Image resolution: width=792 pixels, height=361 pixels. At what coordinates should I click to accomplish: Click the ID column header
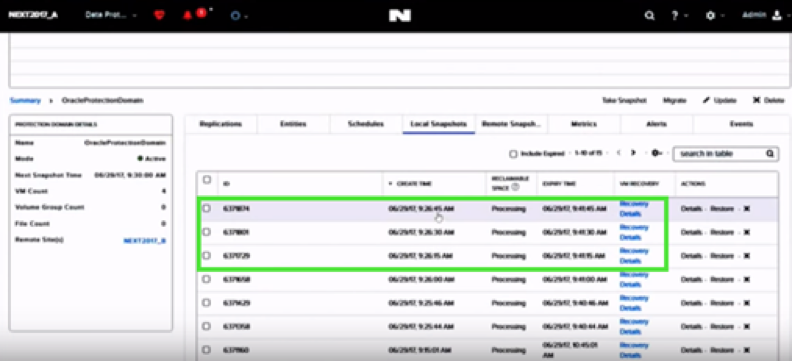tap(226, 184)
